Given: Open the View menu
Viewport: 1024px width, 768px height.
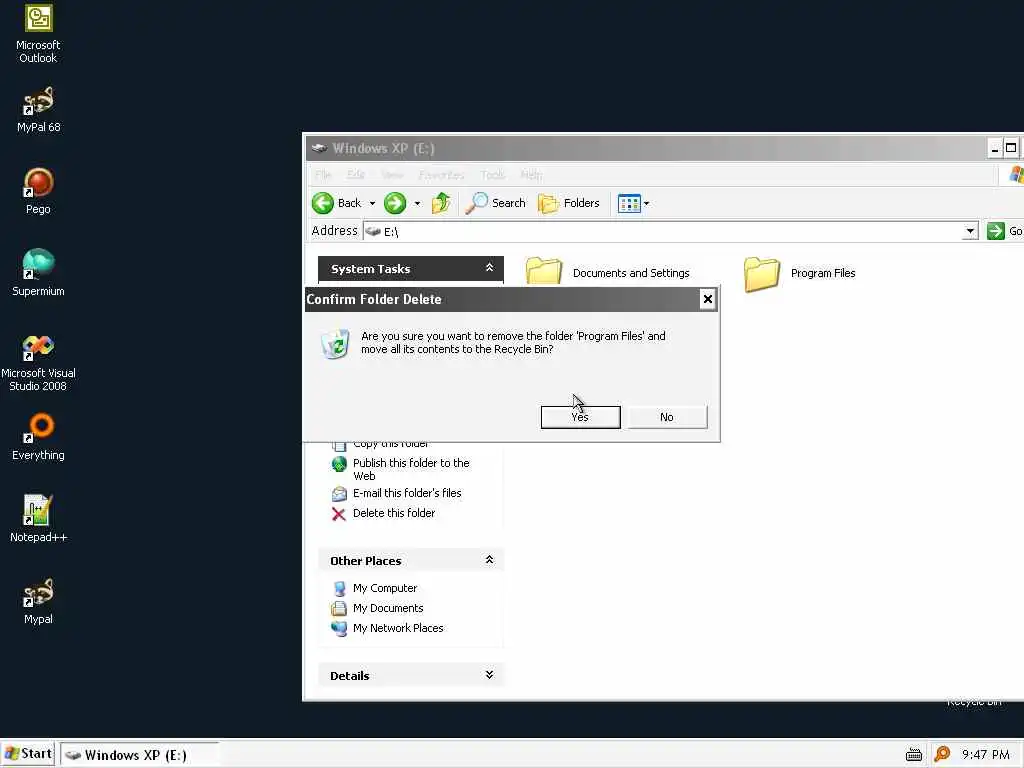Looking at the screenshot, I should pyautogui.click(x=392, y=175).
